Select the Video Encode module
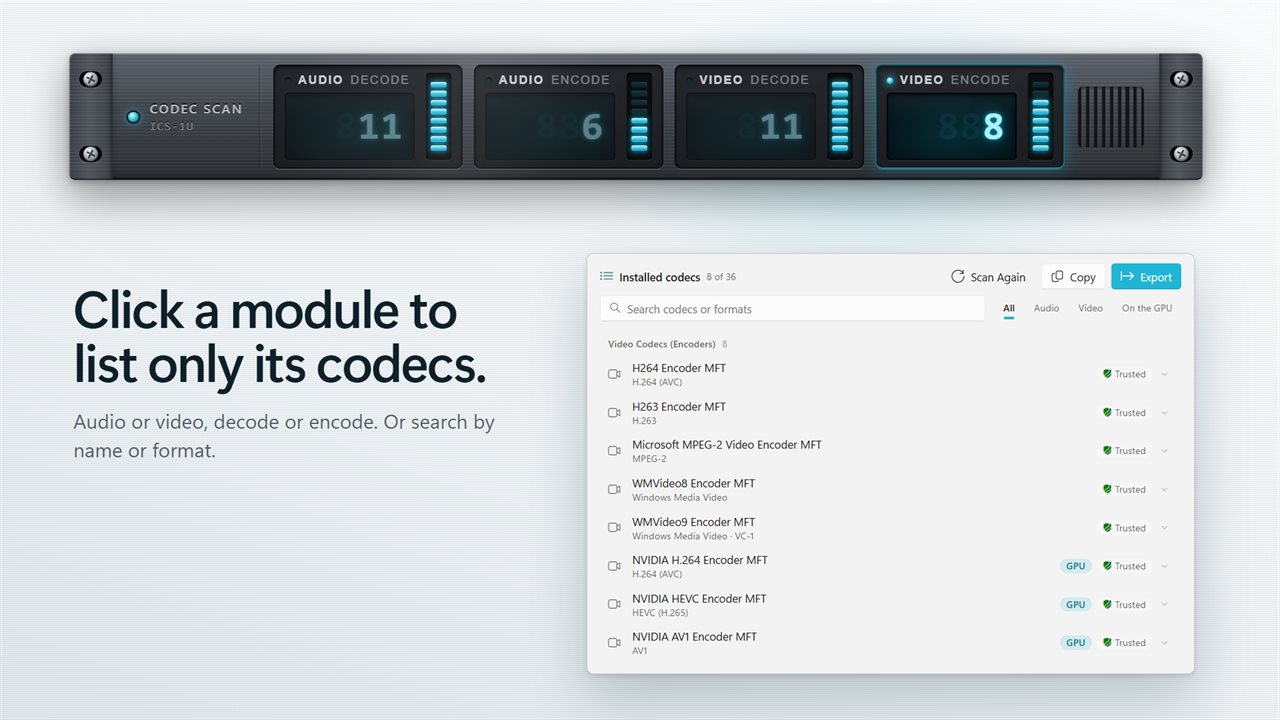 point(970,117)
